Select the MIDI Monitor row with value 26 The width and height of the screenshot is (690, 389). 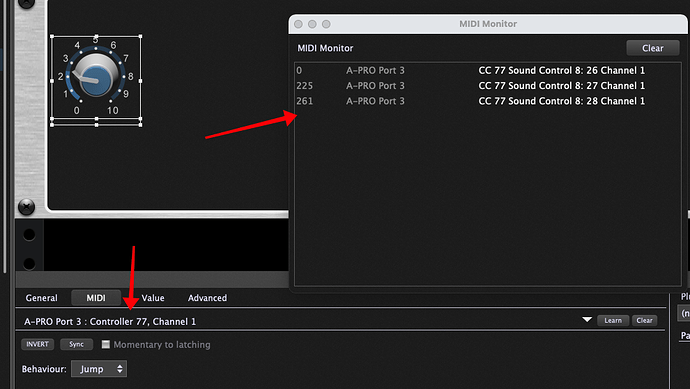tap(488, 70)
